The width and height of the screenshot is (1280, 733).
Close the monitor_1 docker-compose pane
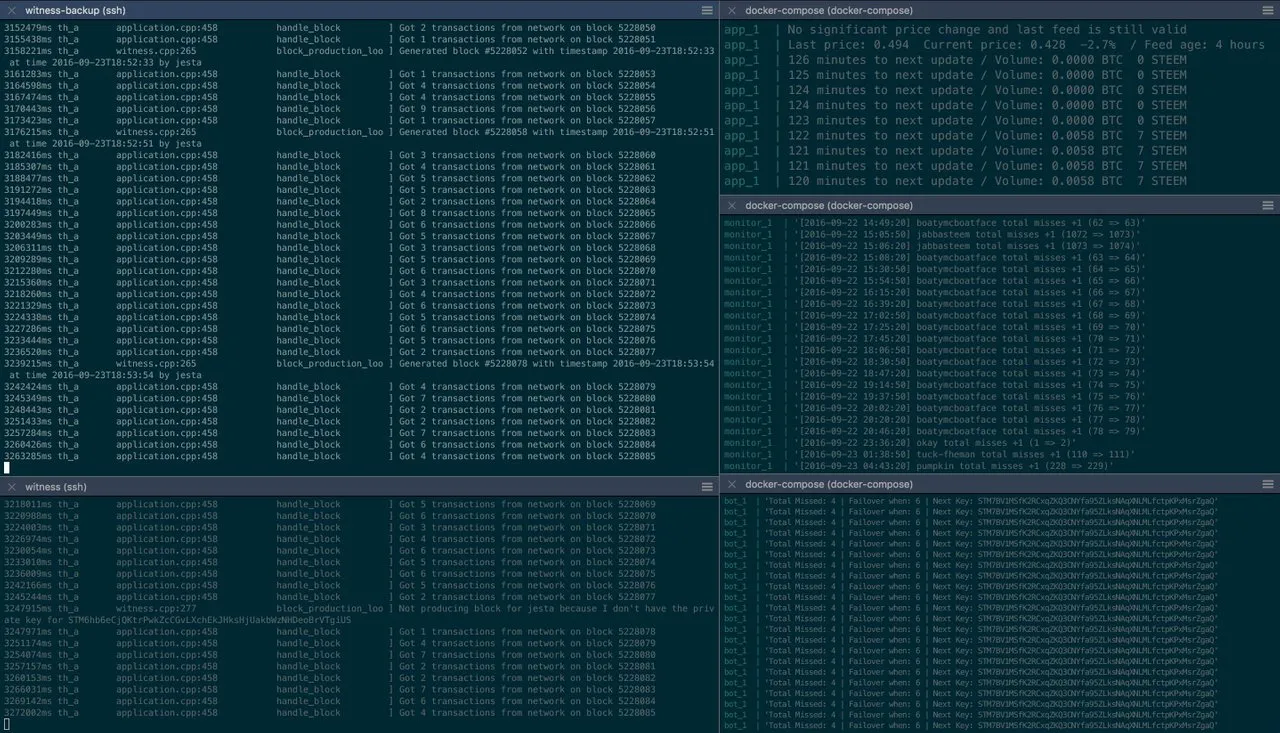732,204
